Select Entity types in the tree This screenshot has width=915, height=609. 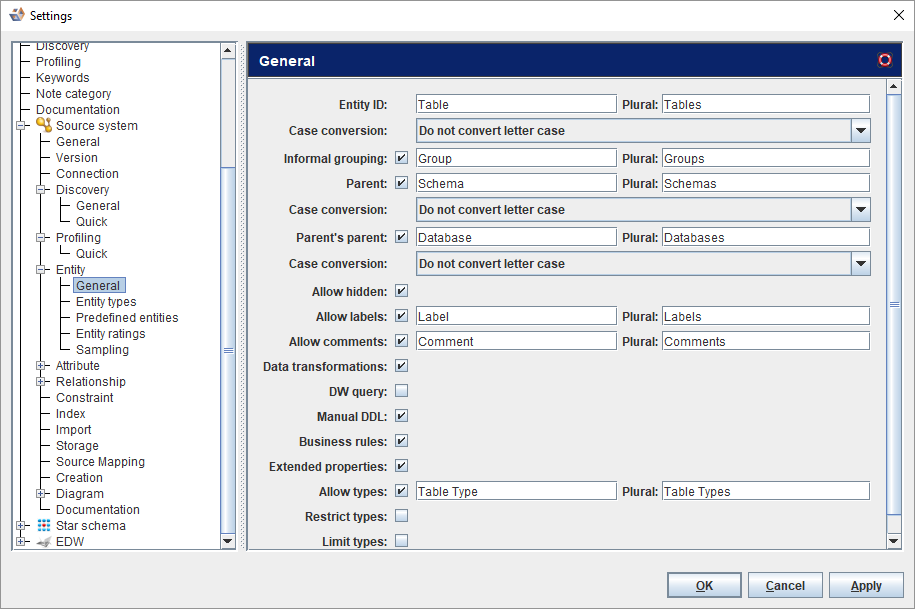(106, 302)
